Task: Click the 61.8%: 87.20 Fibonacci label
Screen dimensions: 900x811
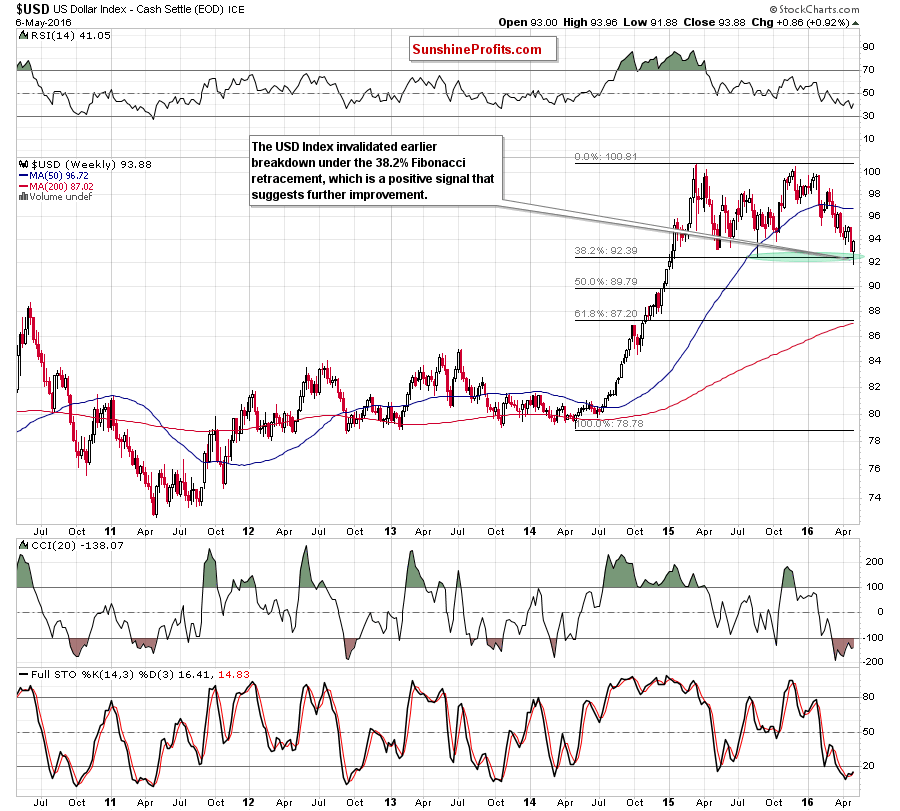Action: (606, 314)
